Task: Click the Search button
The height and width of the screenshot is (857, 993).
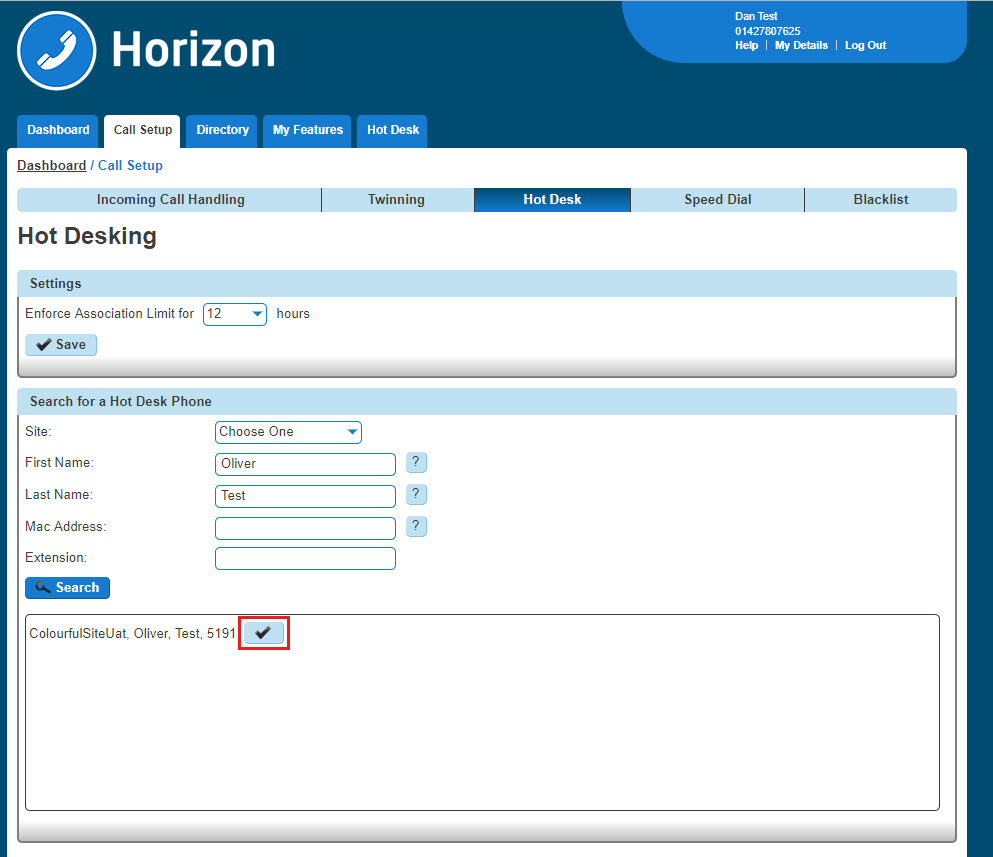Action: point(67,588)
